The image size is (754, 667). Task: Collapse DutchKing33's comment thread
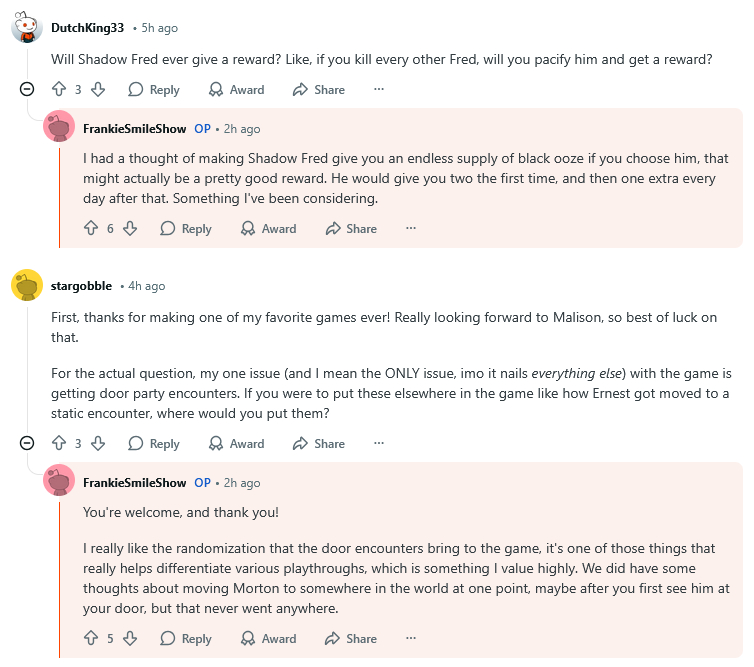point(27,90)
